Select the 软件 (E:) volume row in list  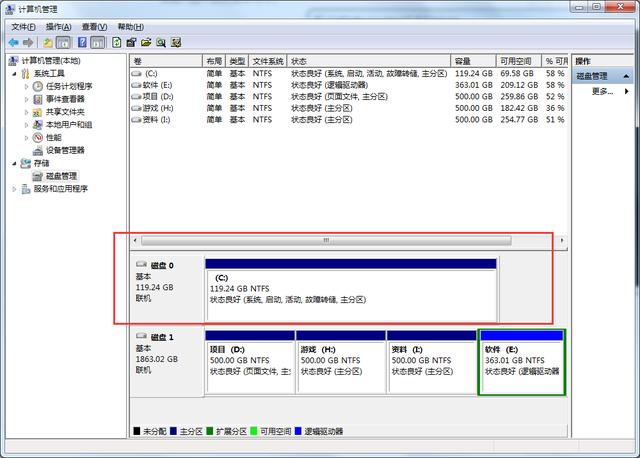(157, 85)
